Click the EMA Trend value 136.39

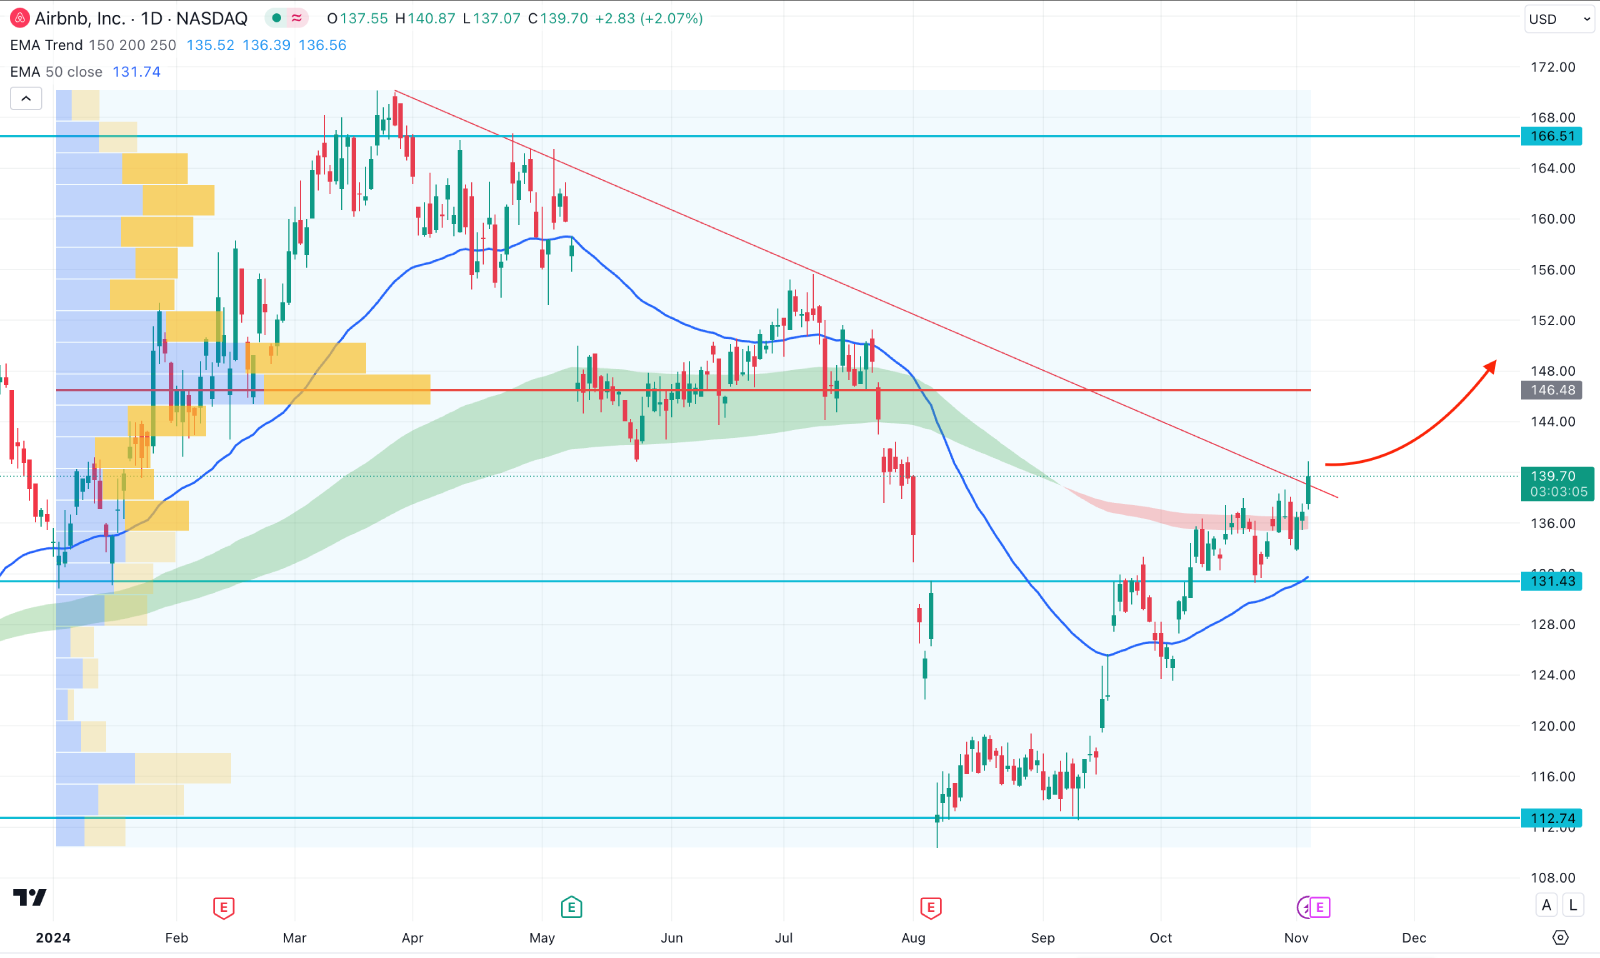(266, 45)
